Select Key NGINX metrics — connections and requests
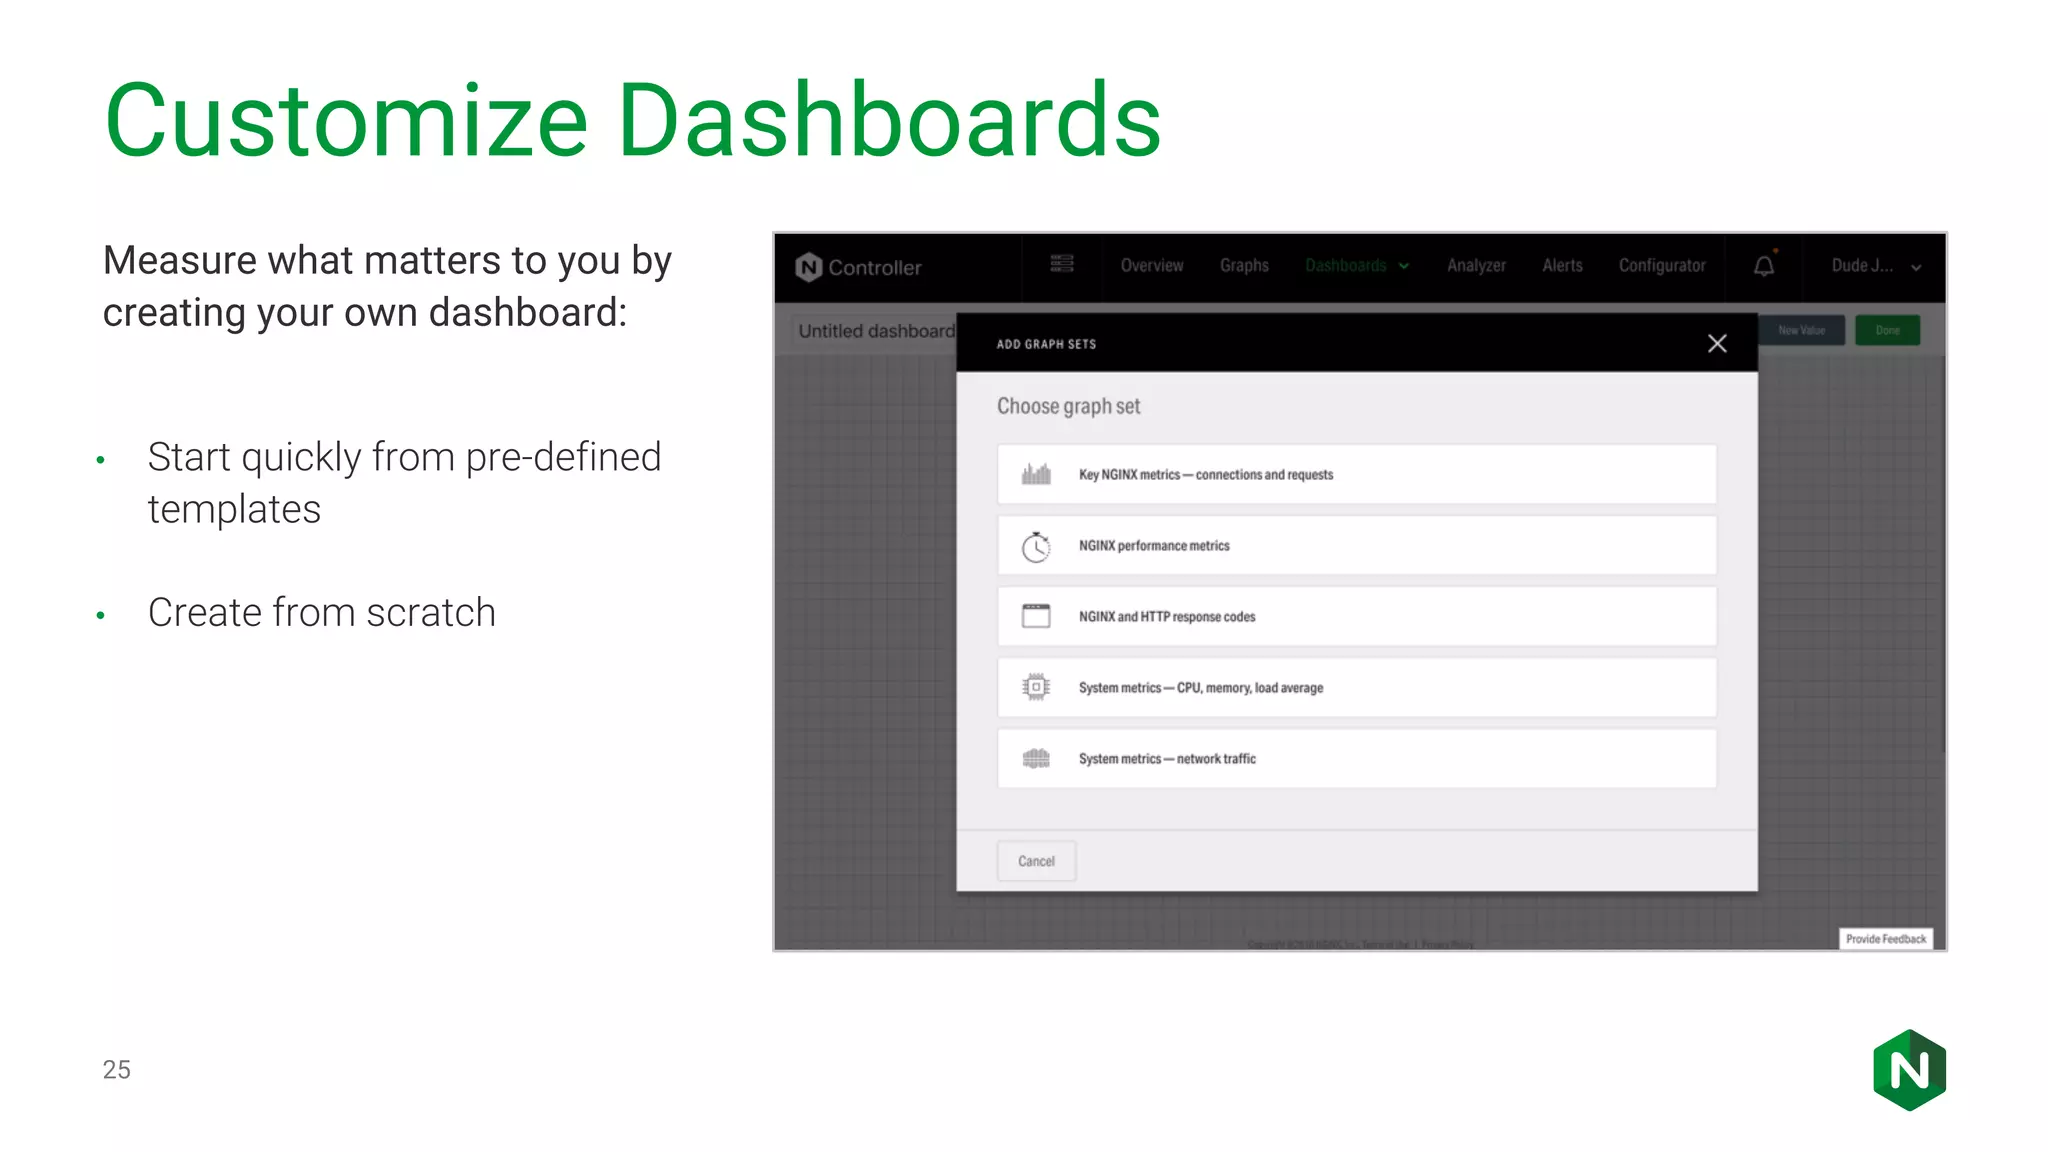Screen dimensions: 2048x1152 [1357, 474]
